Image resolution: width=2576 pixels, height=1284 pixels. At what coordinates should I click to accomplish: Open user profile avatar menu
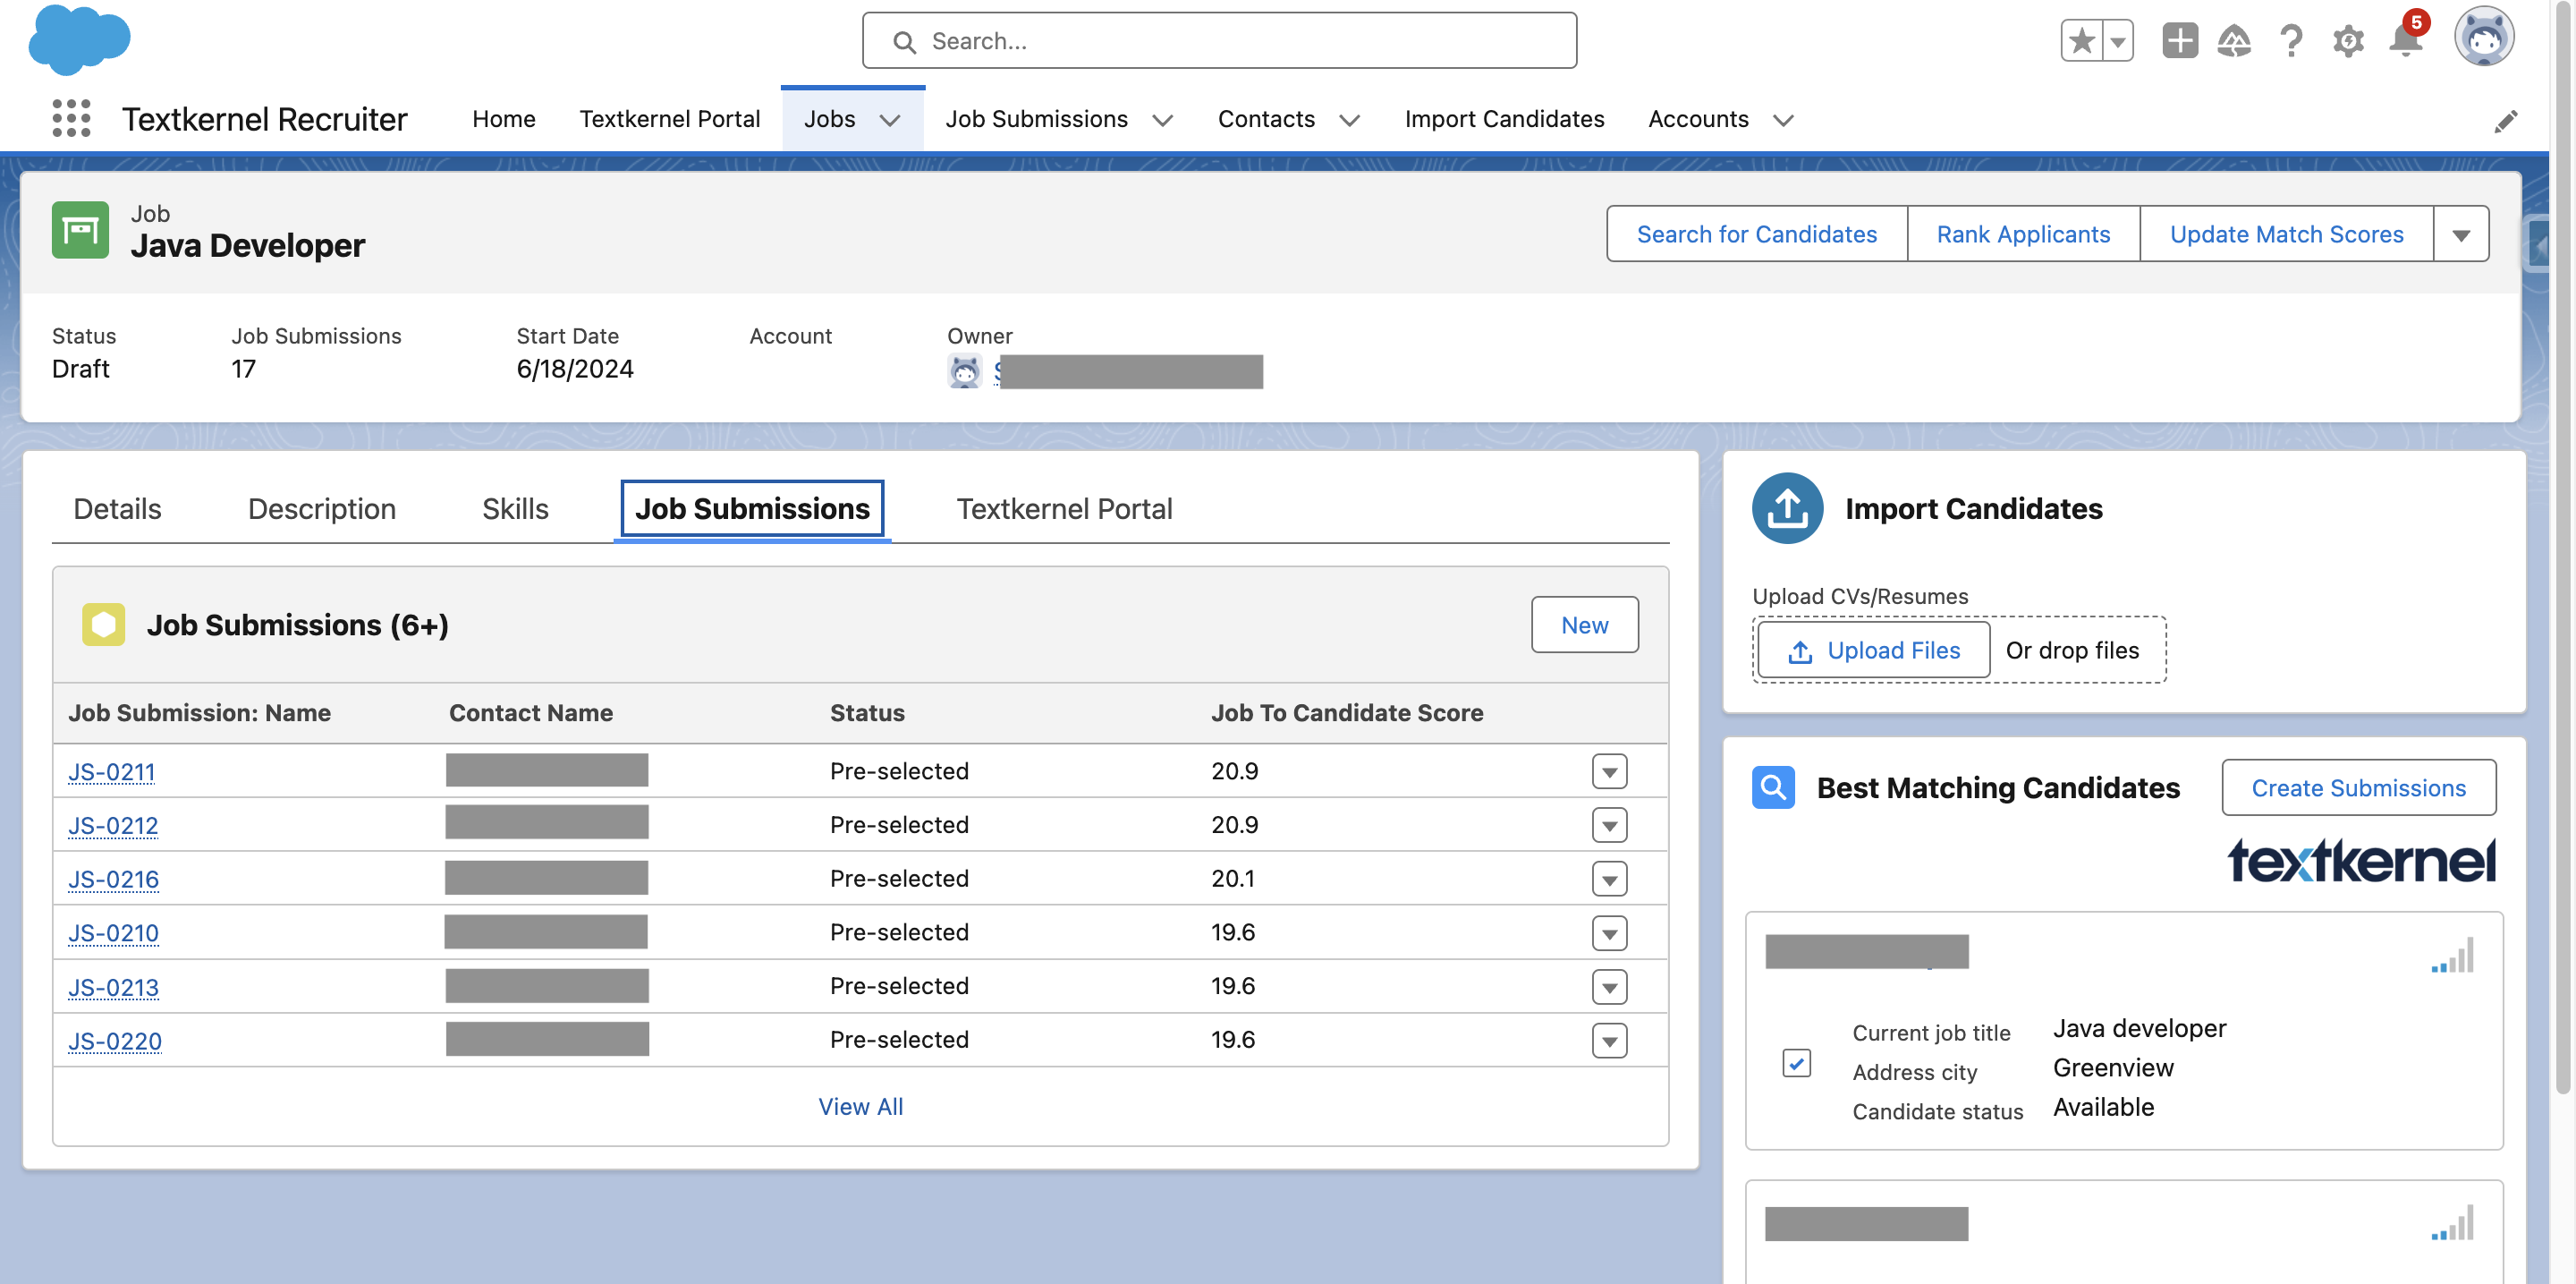click(2484, 38)
